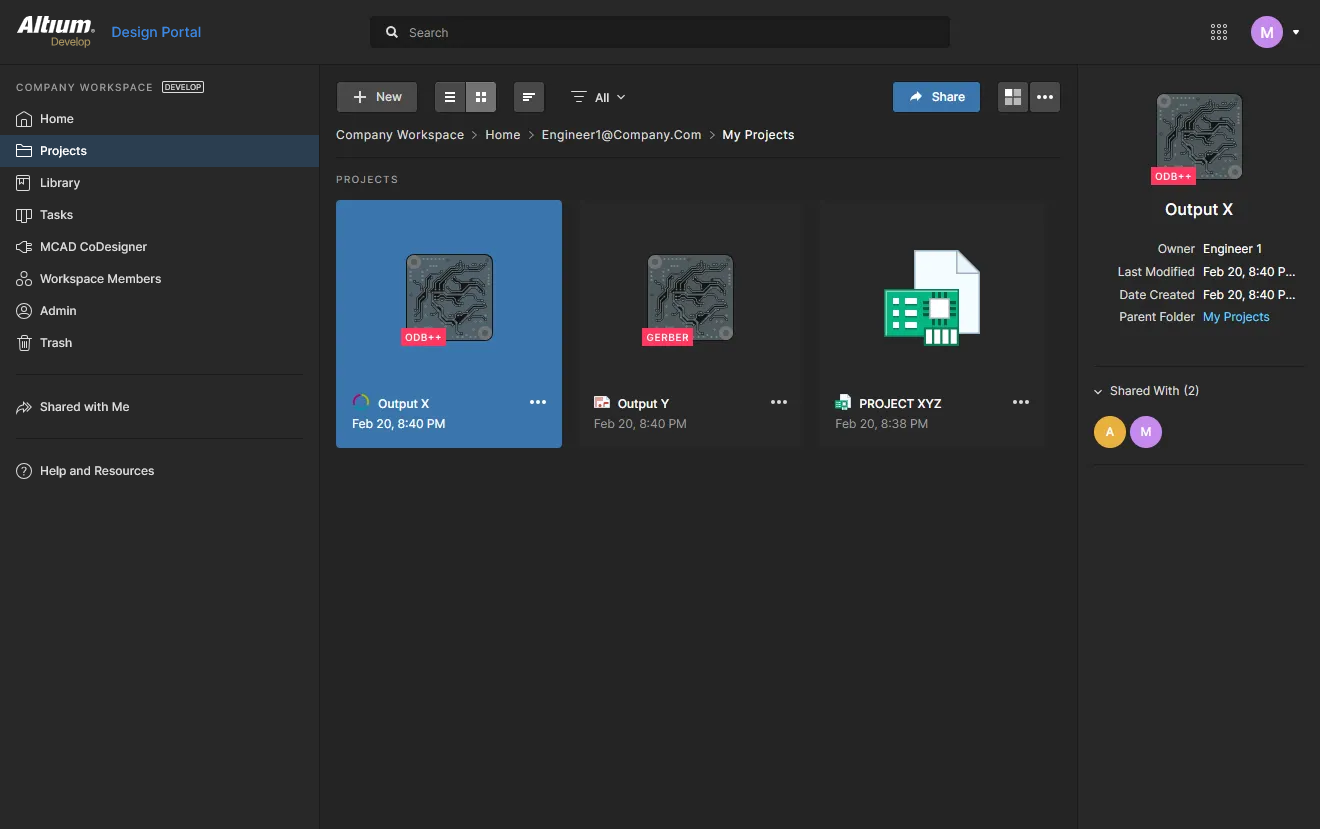Select the PROJECT XYZ thumbnail
This screenshot has height=829, width=1320.
pyautogui.click(x=931, y=298)
